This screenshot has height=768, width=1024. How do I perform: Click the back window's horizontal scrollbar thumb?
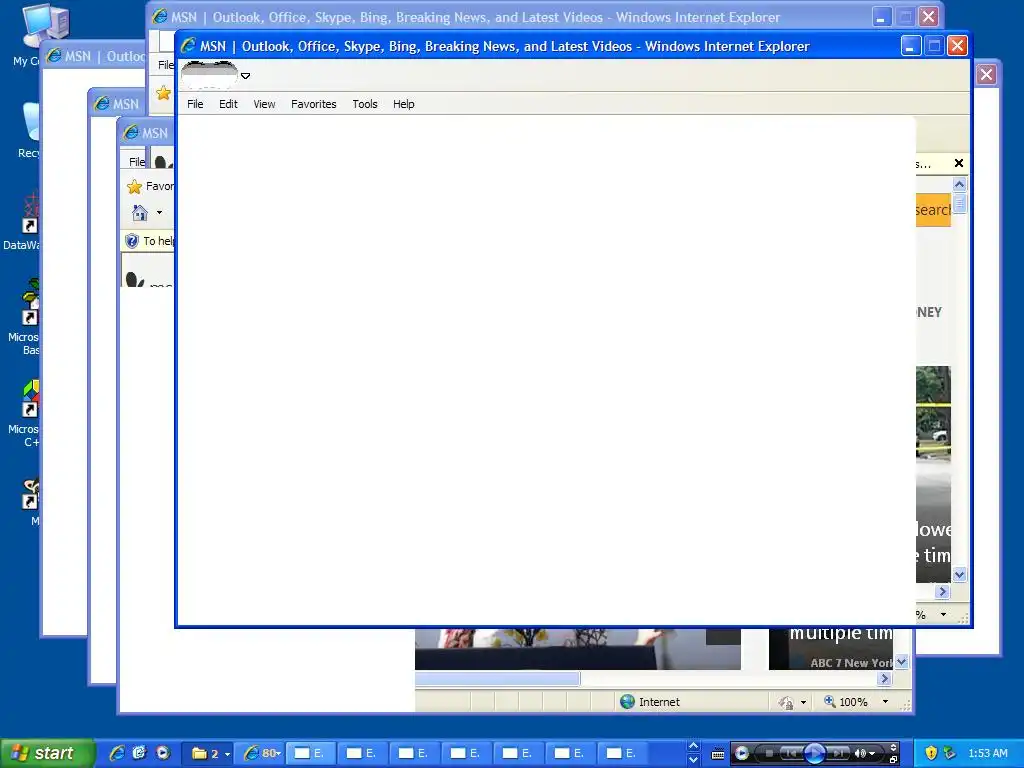[x=498, y=679]
